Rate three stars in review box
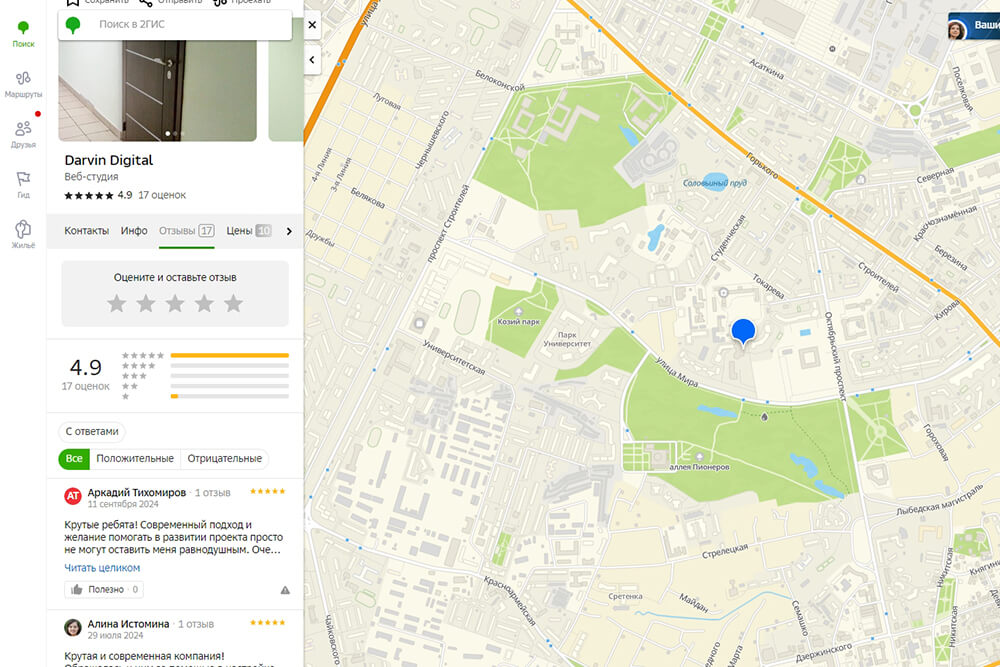The image size is (1000, 667). (175, 304)
